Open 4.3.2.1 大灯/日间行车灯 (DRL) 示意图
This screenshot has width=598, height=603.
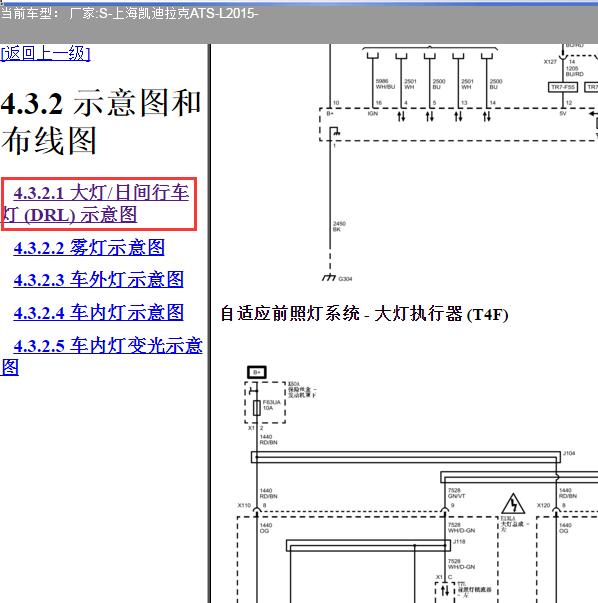[96, 204]
